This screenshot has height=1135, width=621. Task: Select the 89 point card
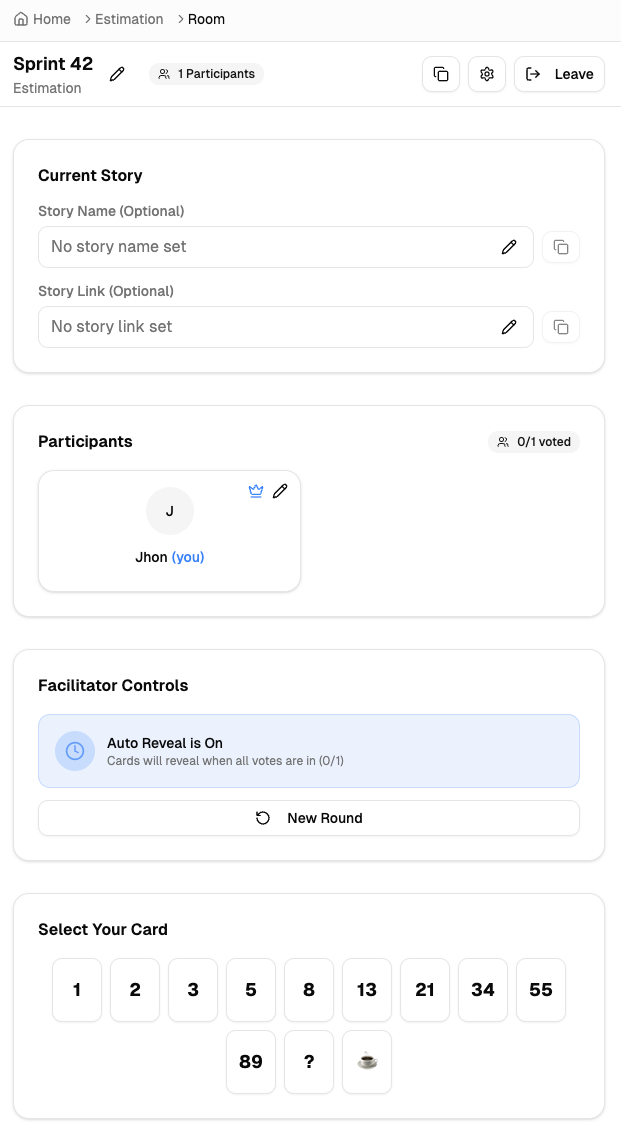[251, 1062]
